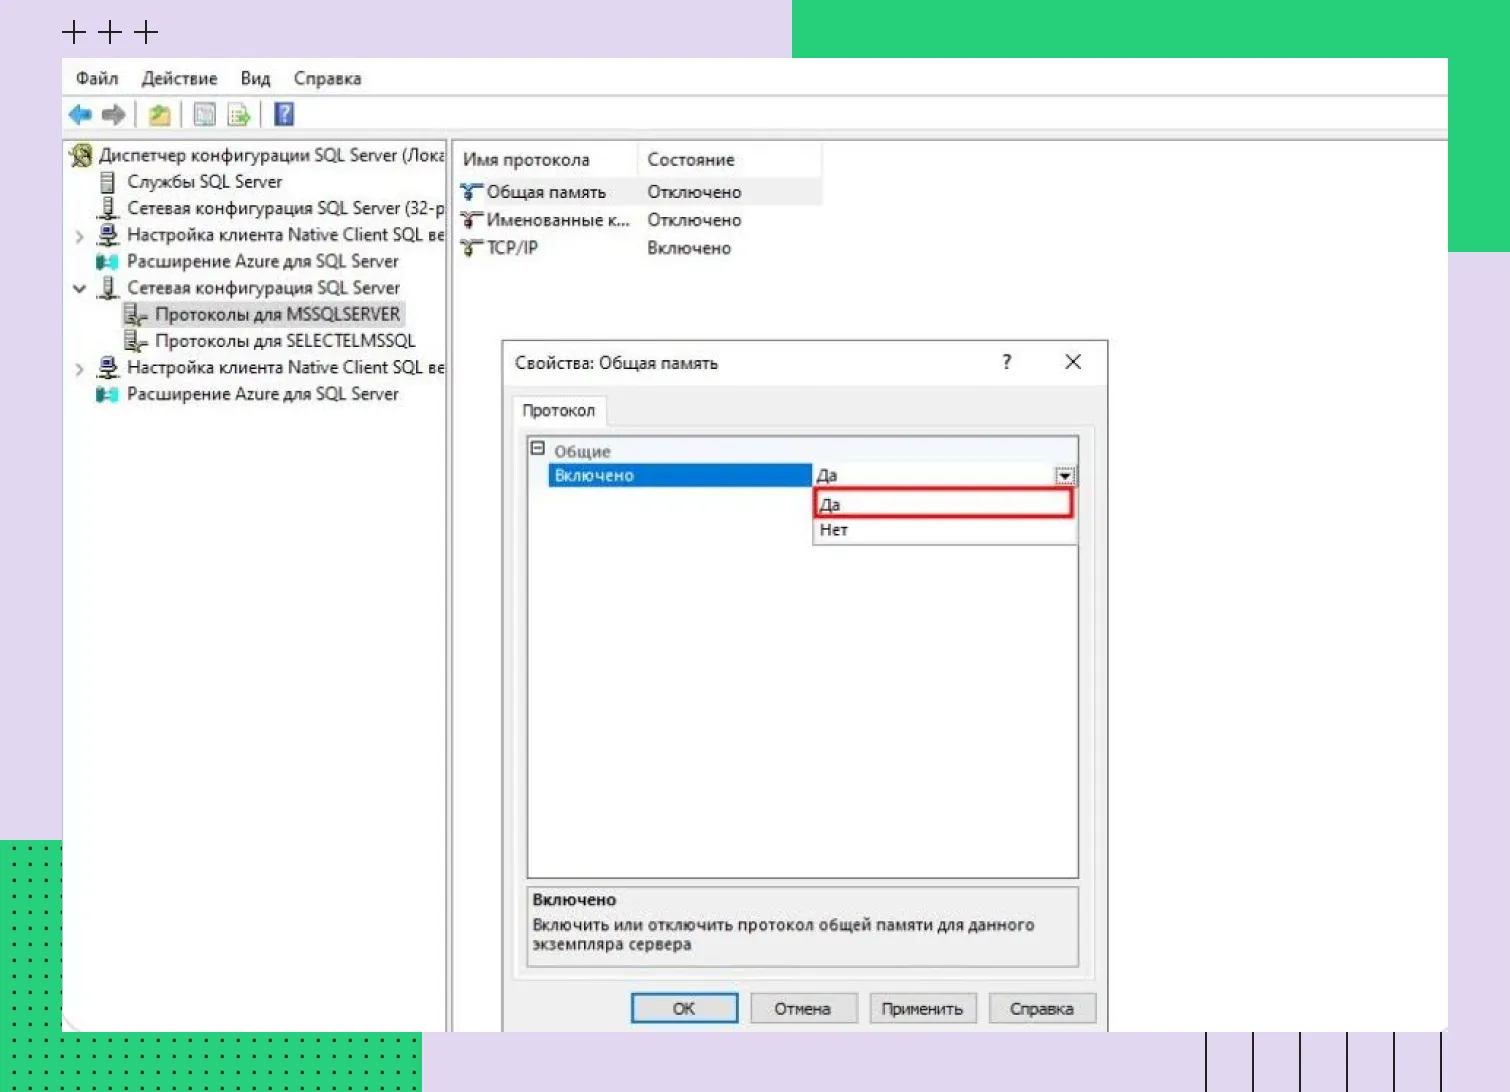Click the Службы SQL Server icon

[108, 182]
